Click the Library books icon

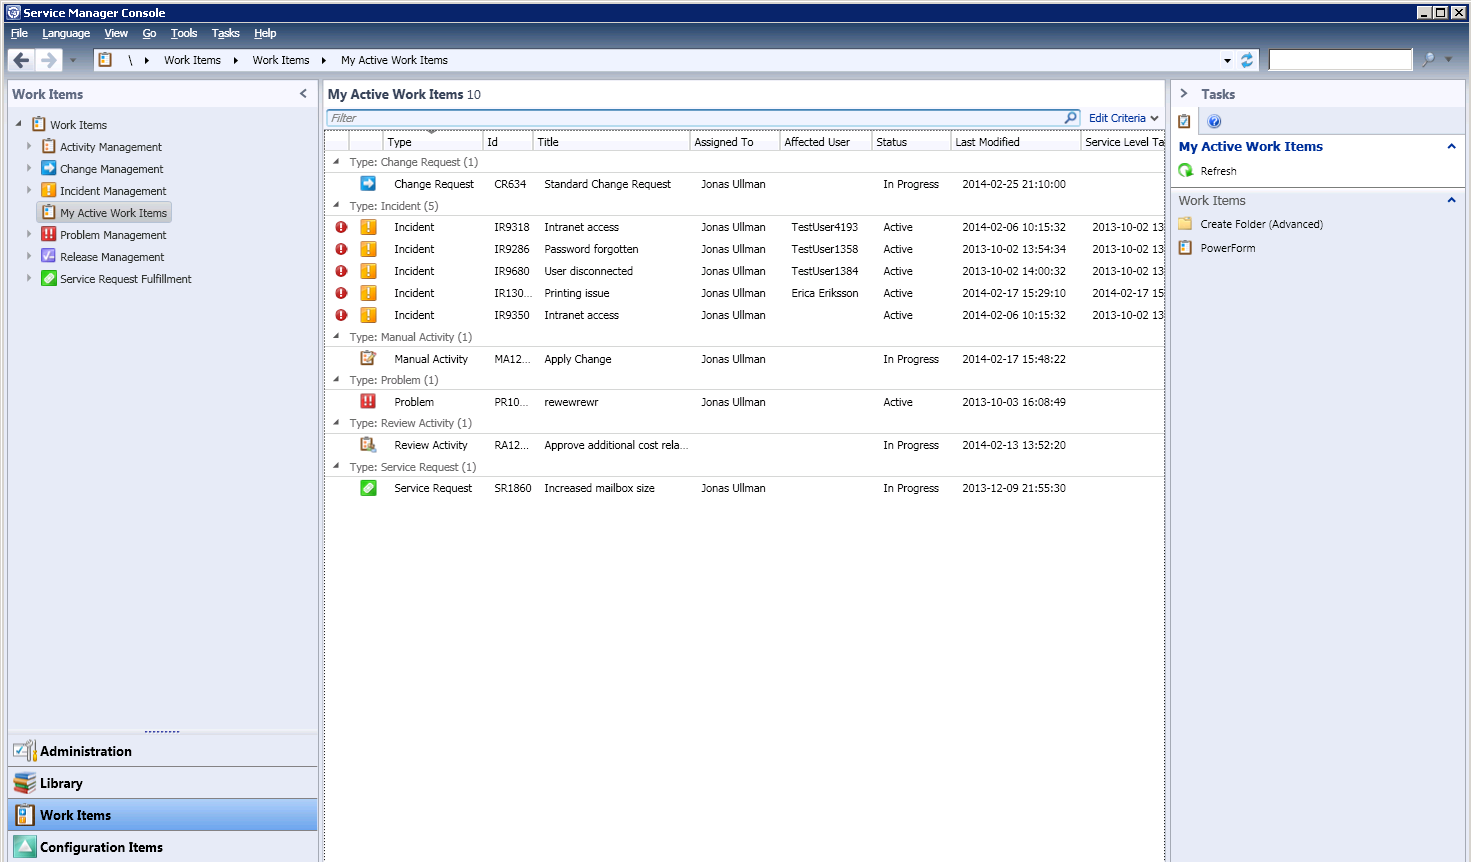(x=25, y=783)
